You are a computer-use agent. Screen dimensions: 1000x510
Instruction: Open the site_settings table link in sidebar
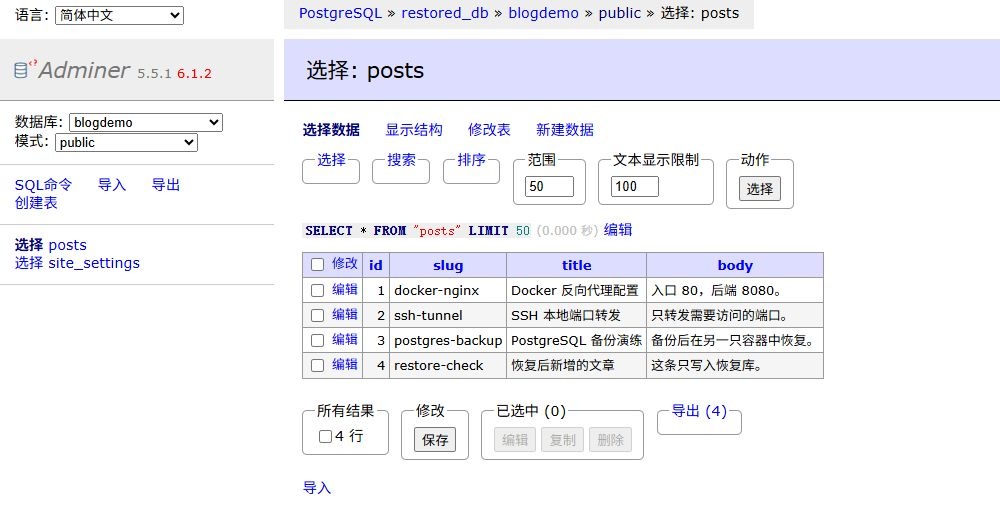pyautogui.click(x=94, y=263)
